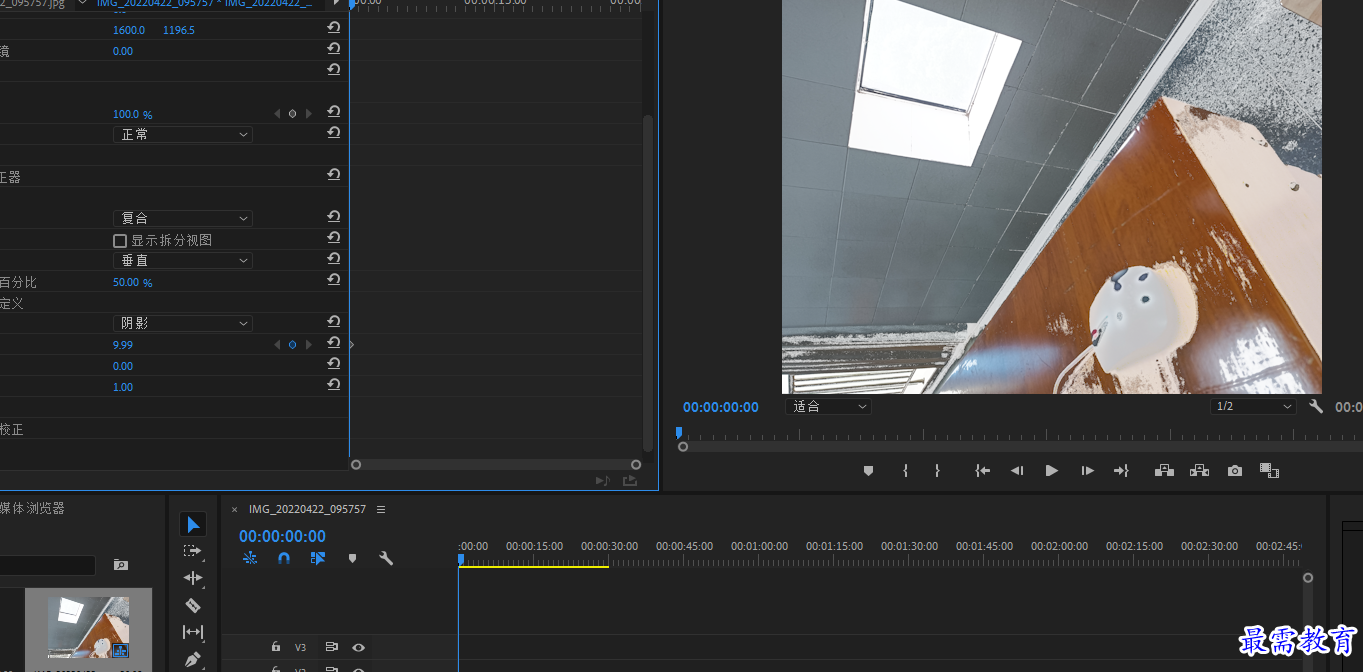This screenshot has width=1363, height=672.
Task: Open the IMG_20220422_095757 sequence panel menu
Action: pos(381,509)
